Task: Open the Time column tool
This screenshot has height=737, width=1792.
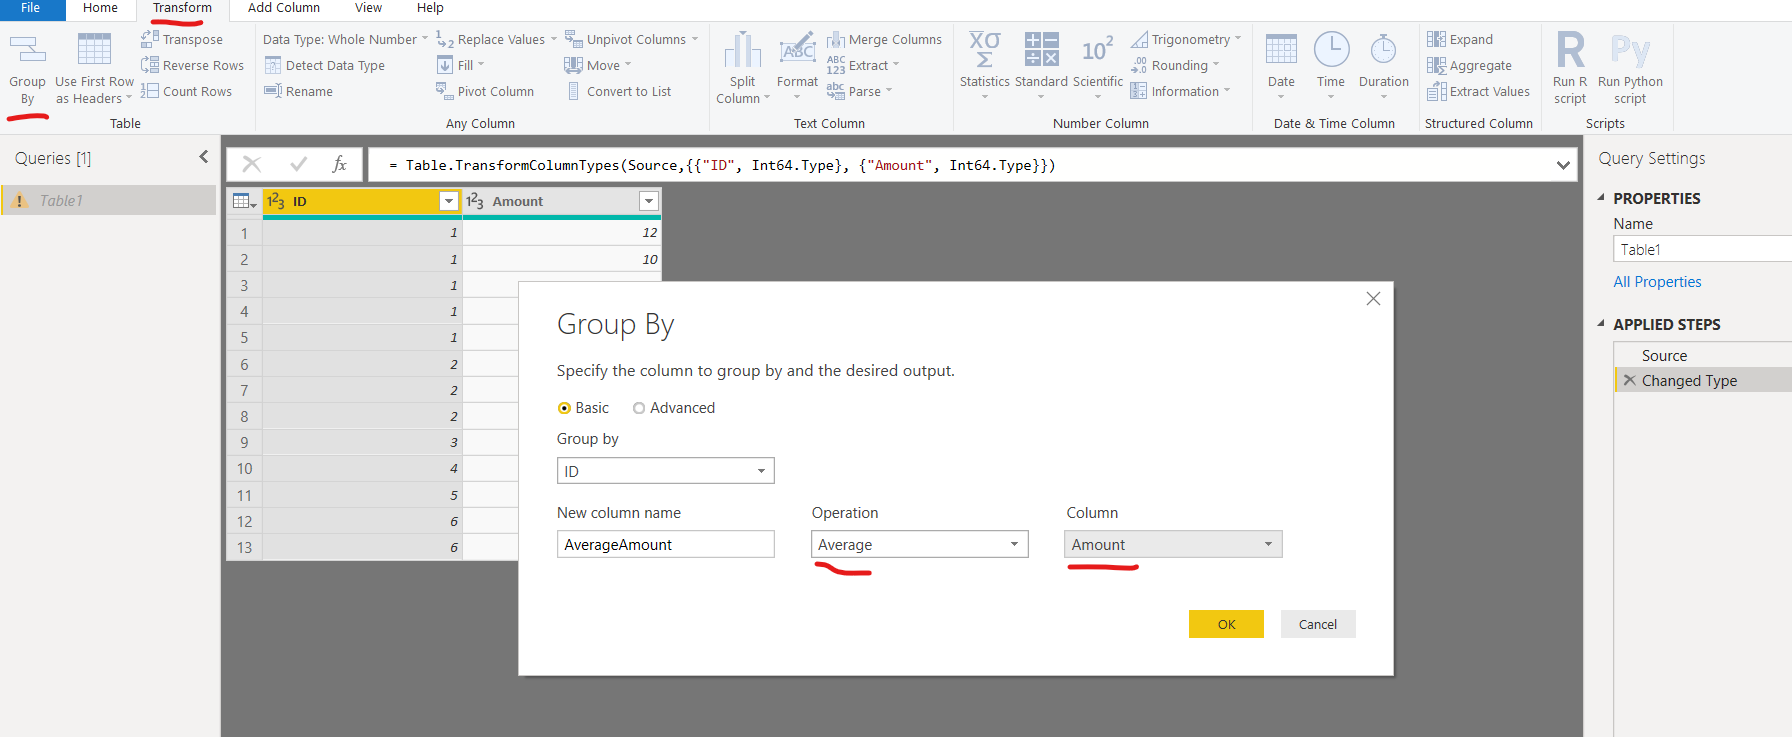Action: pyautogui.click(x=1331, y=66)
